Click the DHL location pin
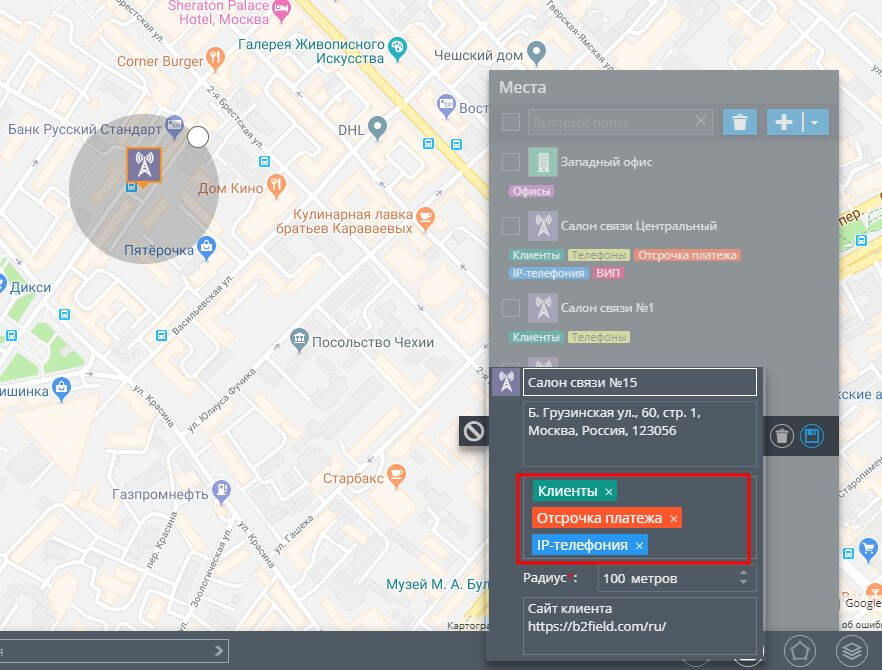The width and height of the screenshot is (882, 670). click(377, 128)
